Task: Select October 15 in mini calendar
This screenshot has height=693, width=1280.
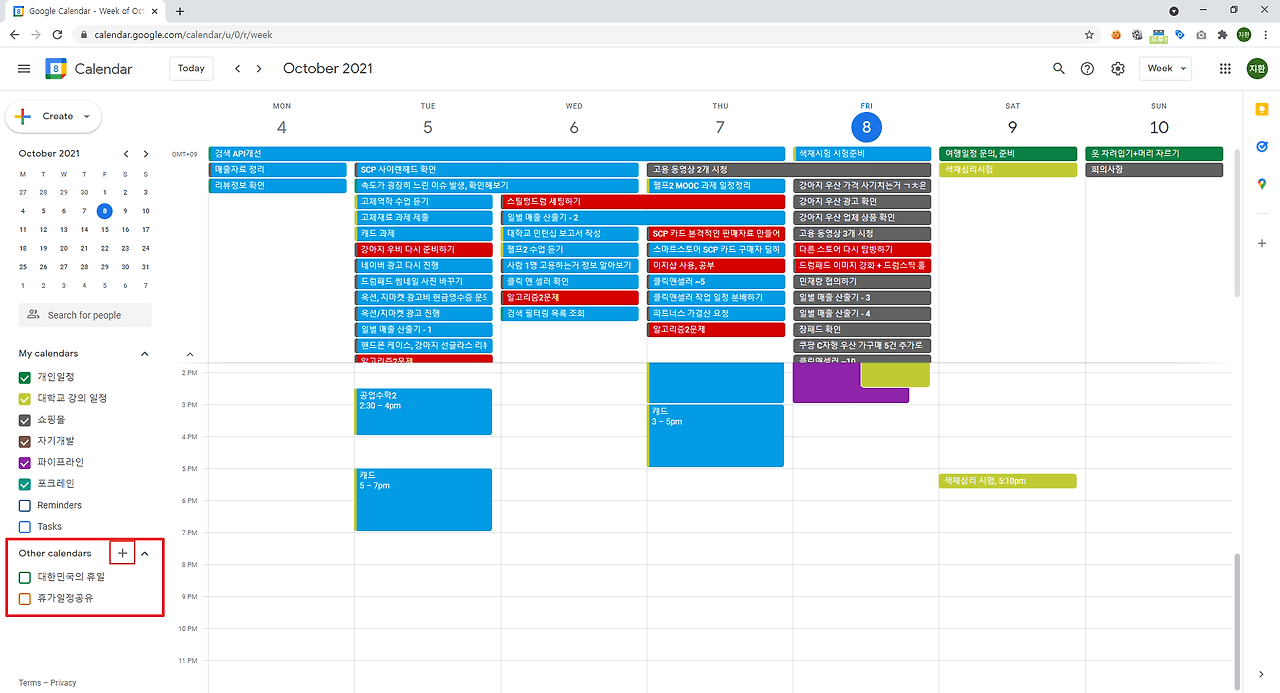Action: [105, 229]
